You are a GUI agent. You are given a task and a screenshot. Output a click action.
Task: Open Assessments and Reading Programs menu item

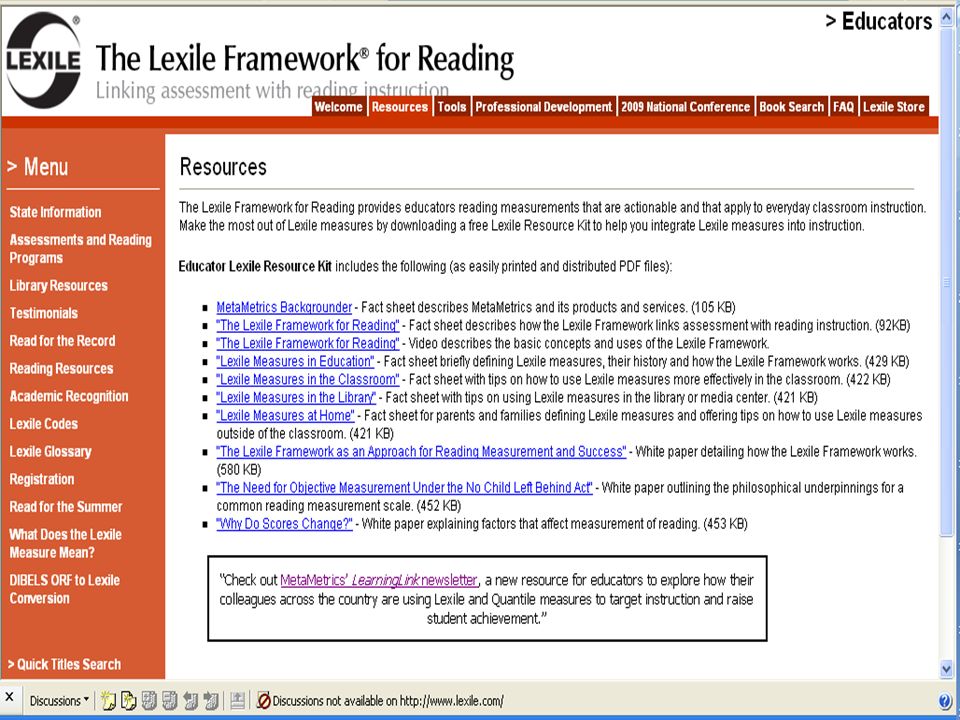(80, 249)
